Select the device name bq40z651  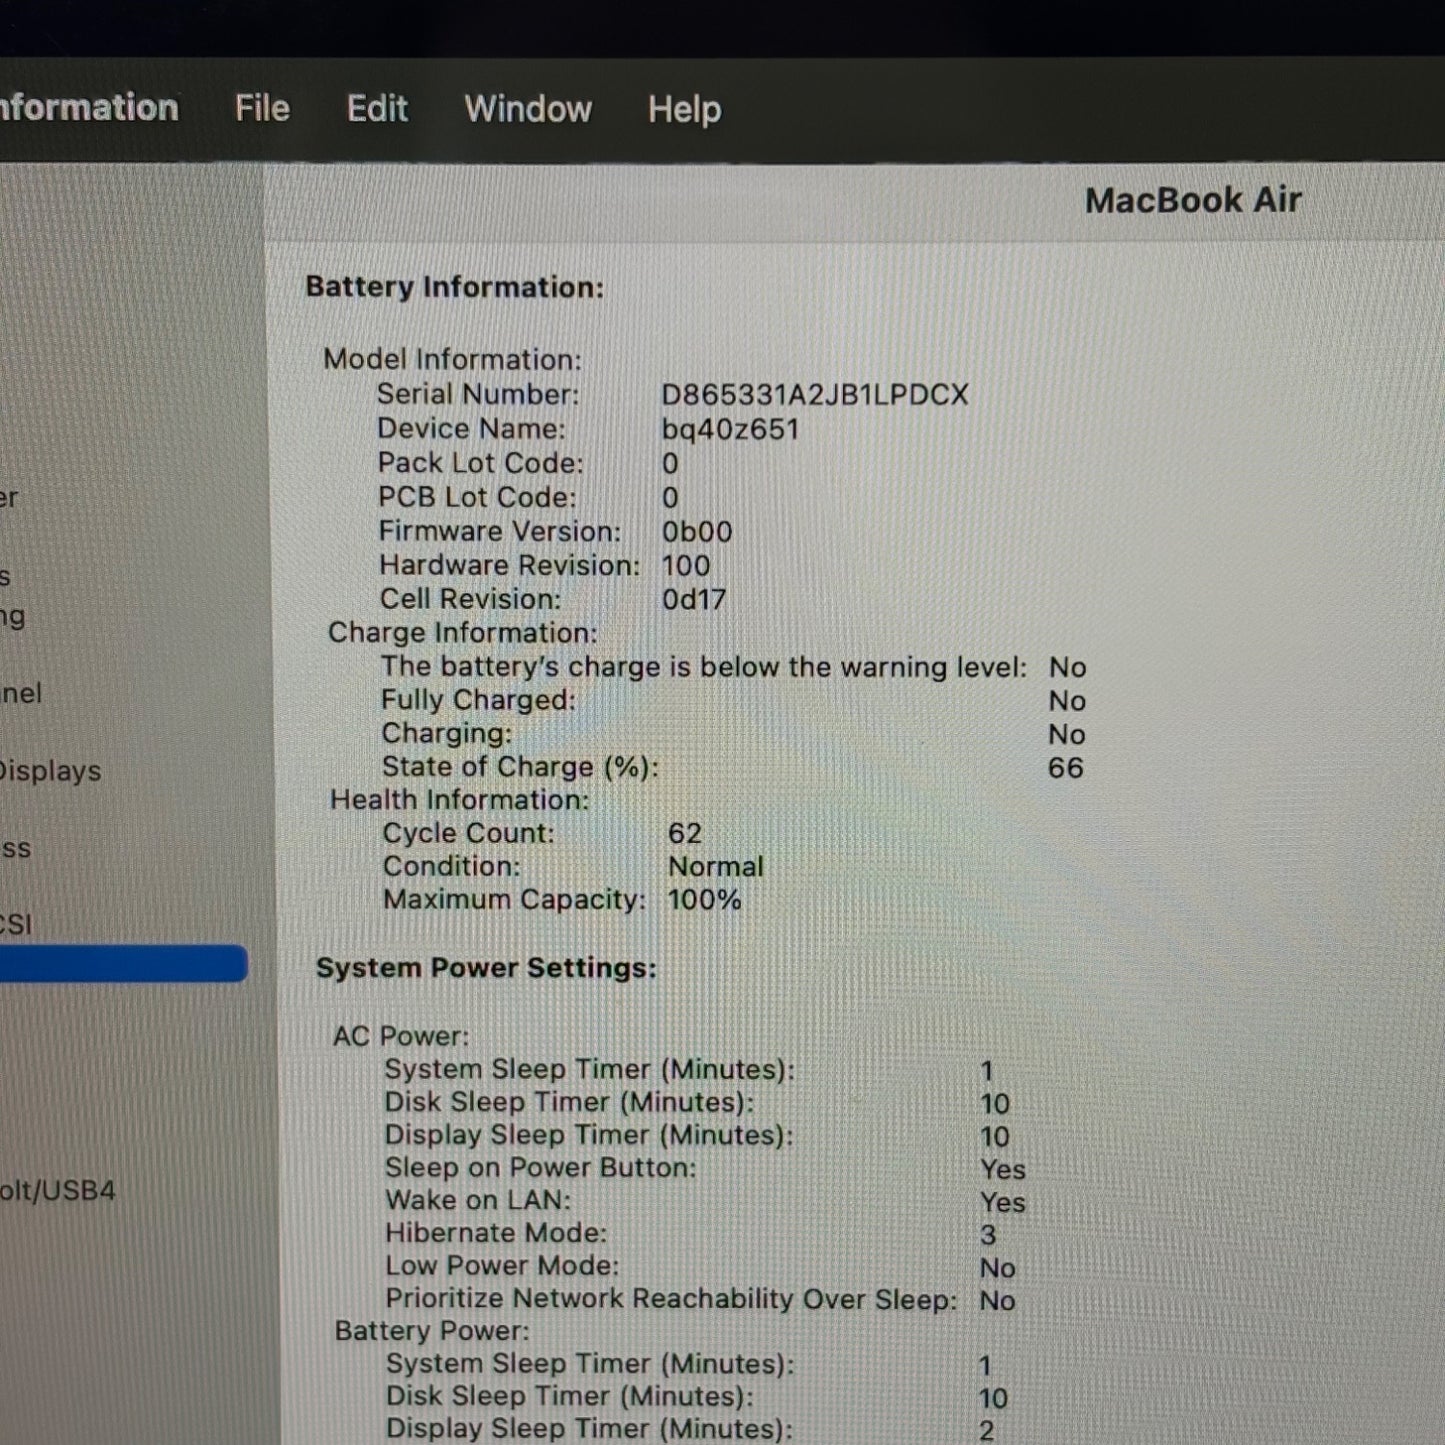[730, 430]
